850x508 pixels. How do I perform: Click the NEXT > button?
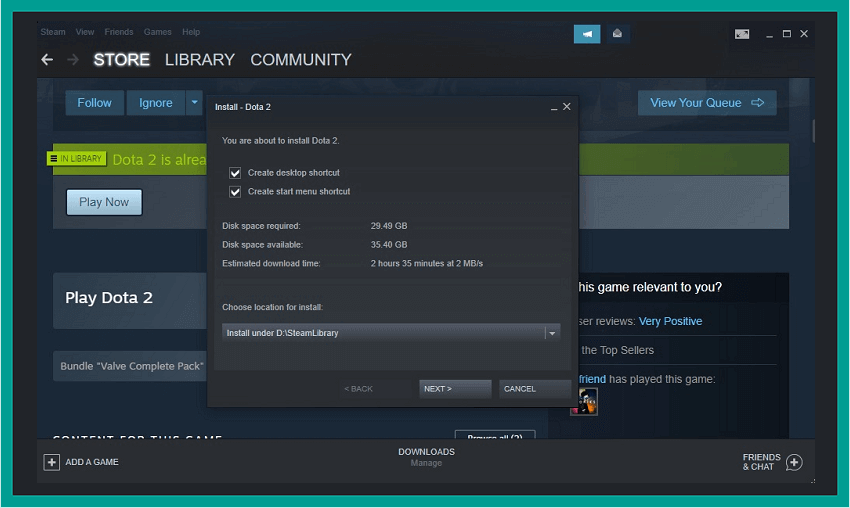point(455,389)
